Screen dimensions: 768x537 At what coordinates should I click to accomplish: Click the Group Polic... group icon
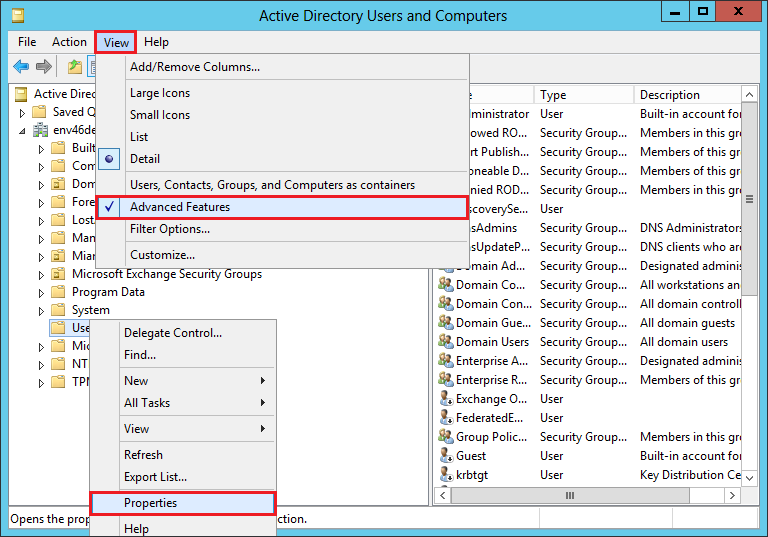[x=446, y=437]
